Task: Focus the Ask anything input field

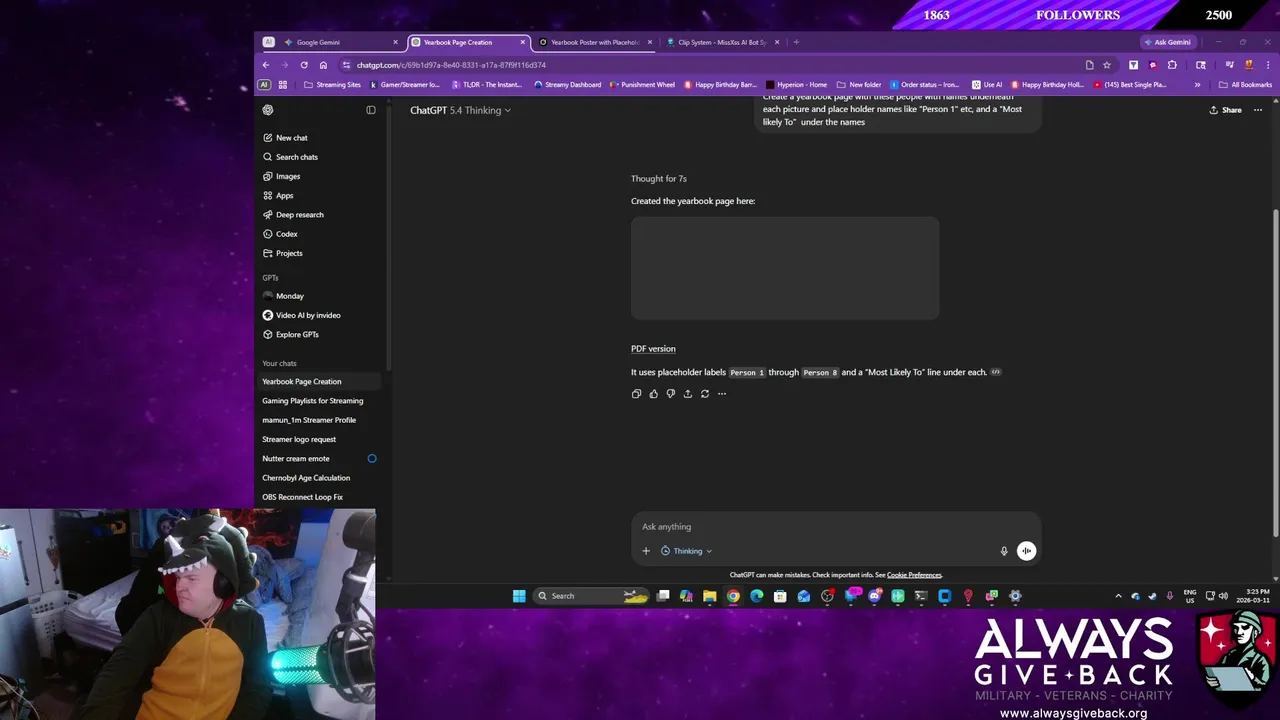Action: click(x=835, y=527)
